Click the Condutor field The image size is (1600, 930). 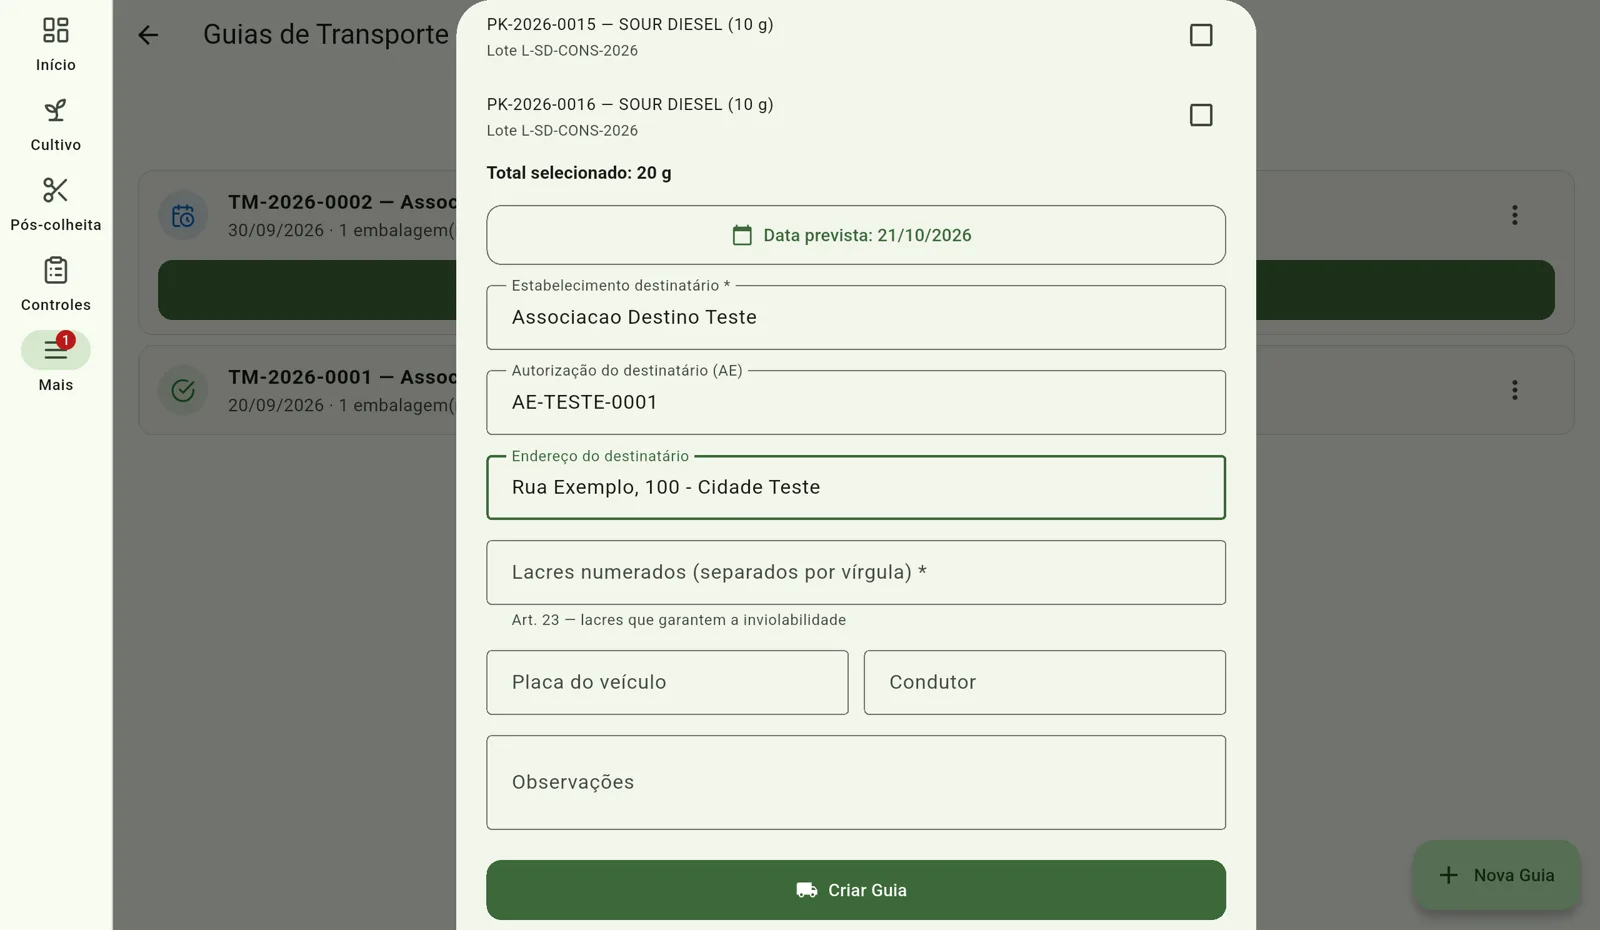pyautogui.click(x=1045, y=682)
